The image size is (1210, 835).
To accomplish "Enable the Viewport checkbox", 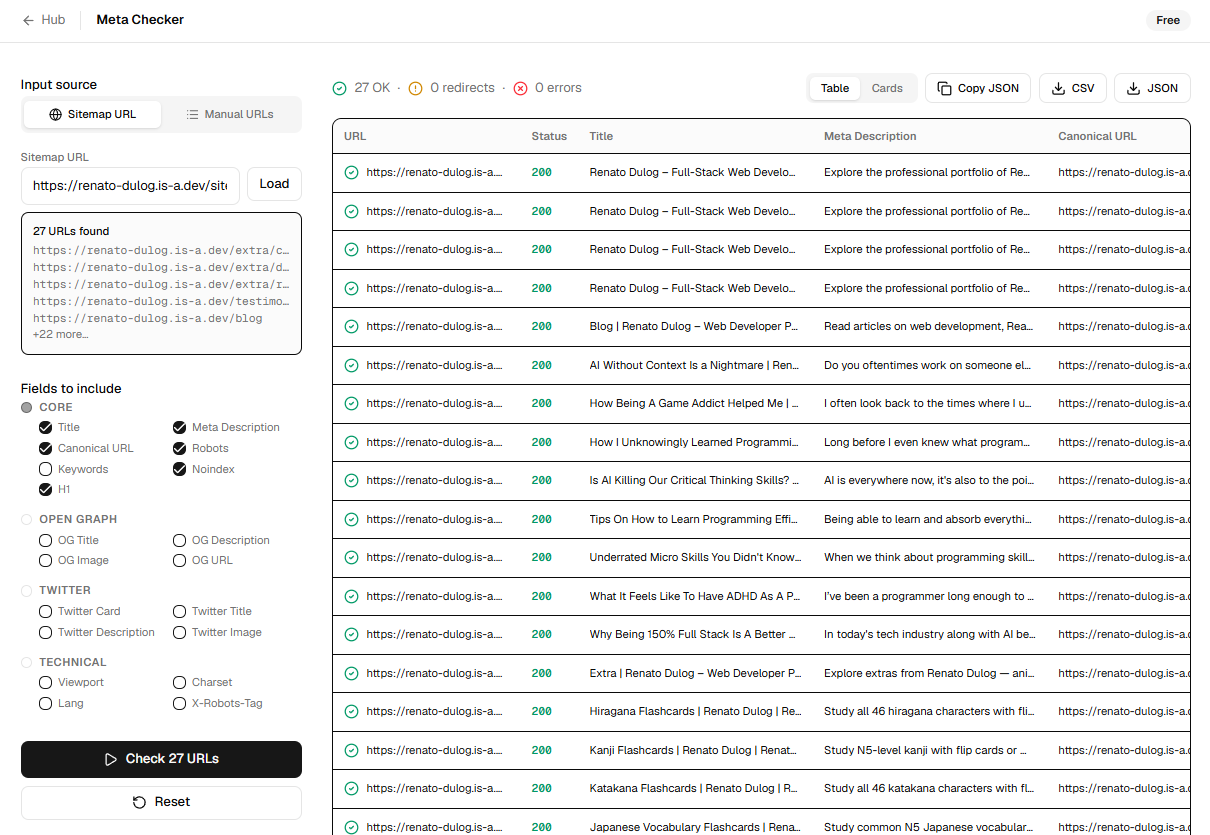I will point(45,682).
